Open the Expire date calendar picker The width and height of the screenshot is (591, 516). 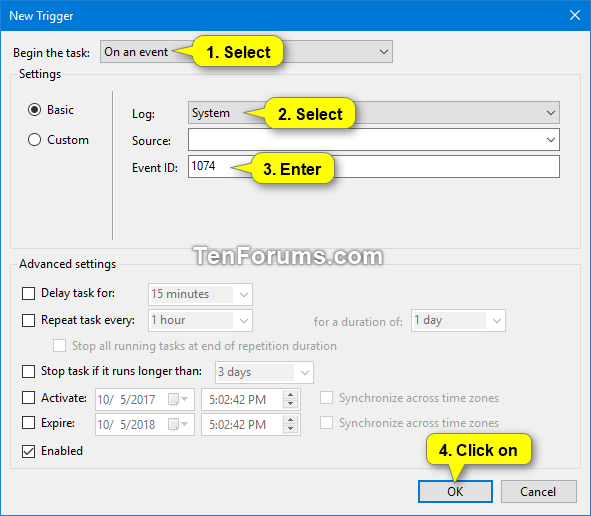pyautogui.click(x=178, y=424)
